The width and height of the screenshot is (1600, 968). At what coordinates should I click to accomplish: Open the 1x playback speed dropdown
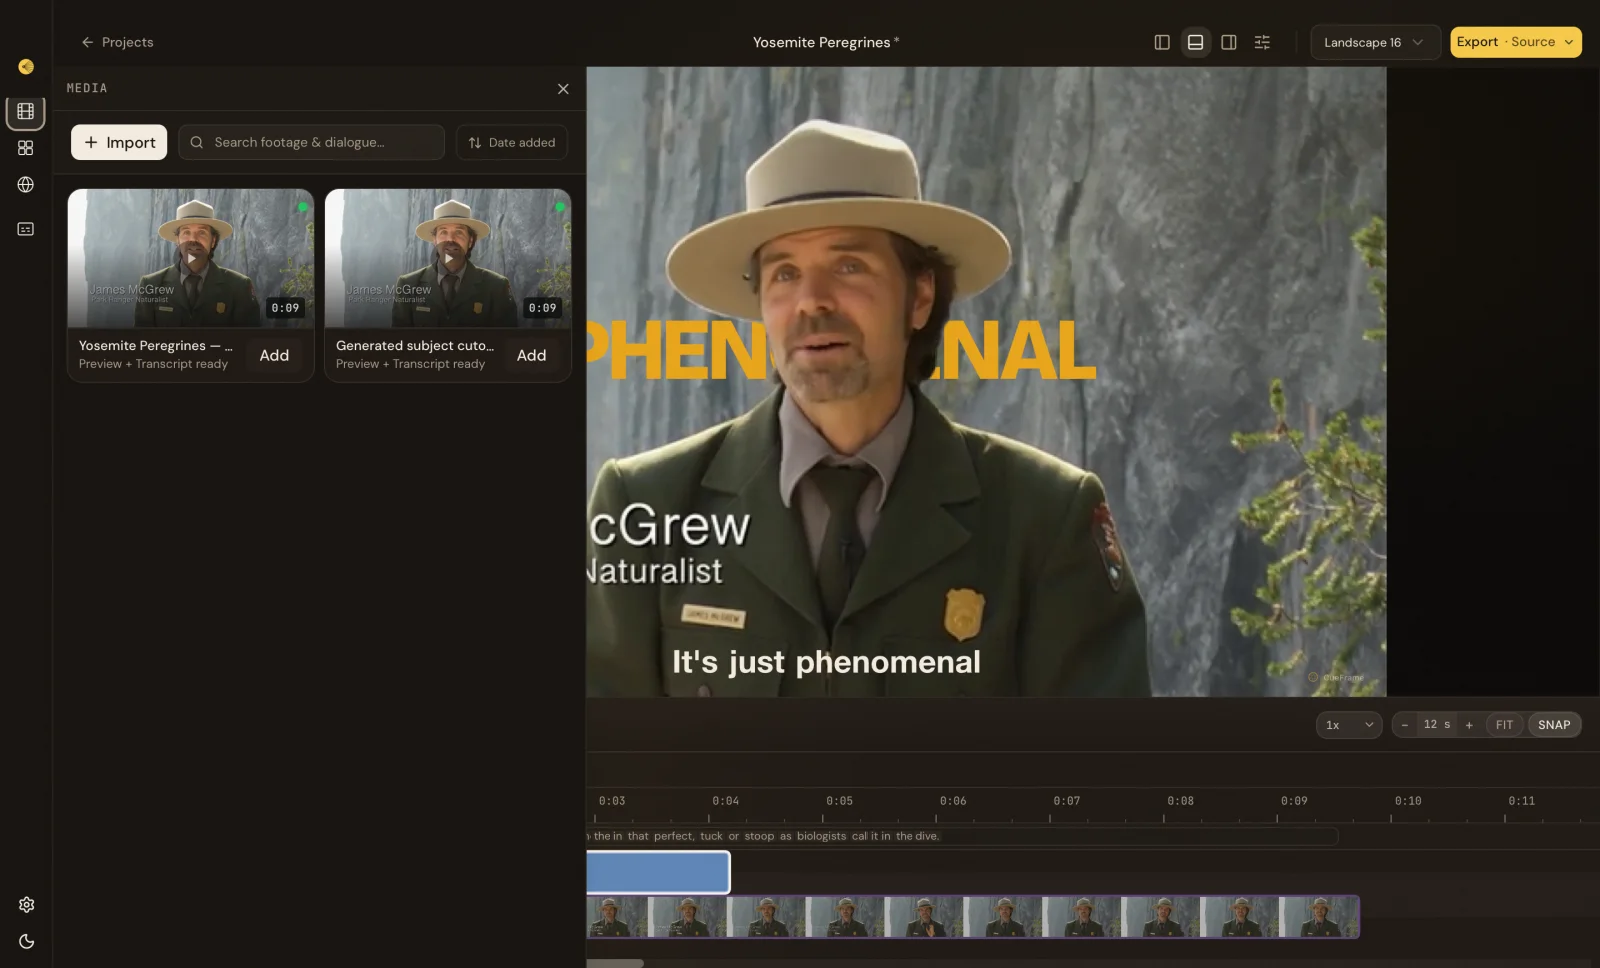(x=1349, y=725)
